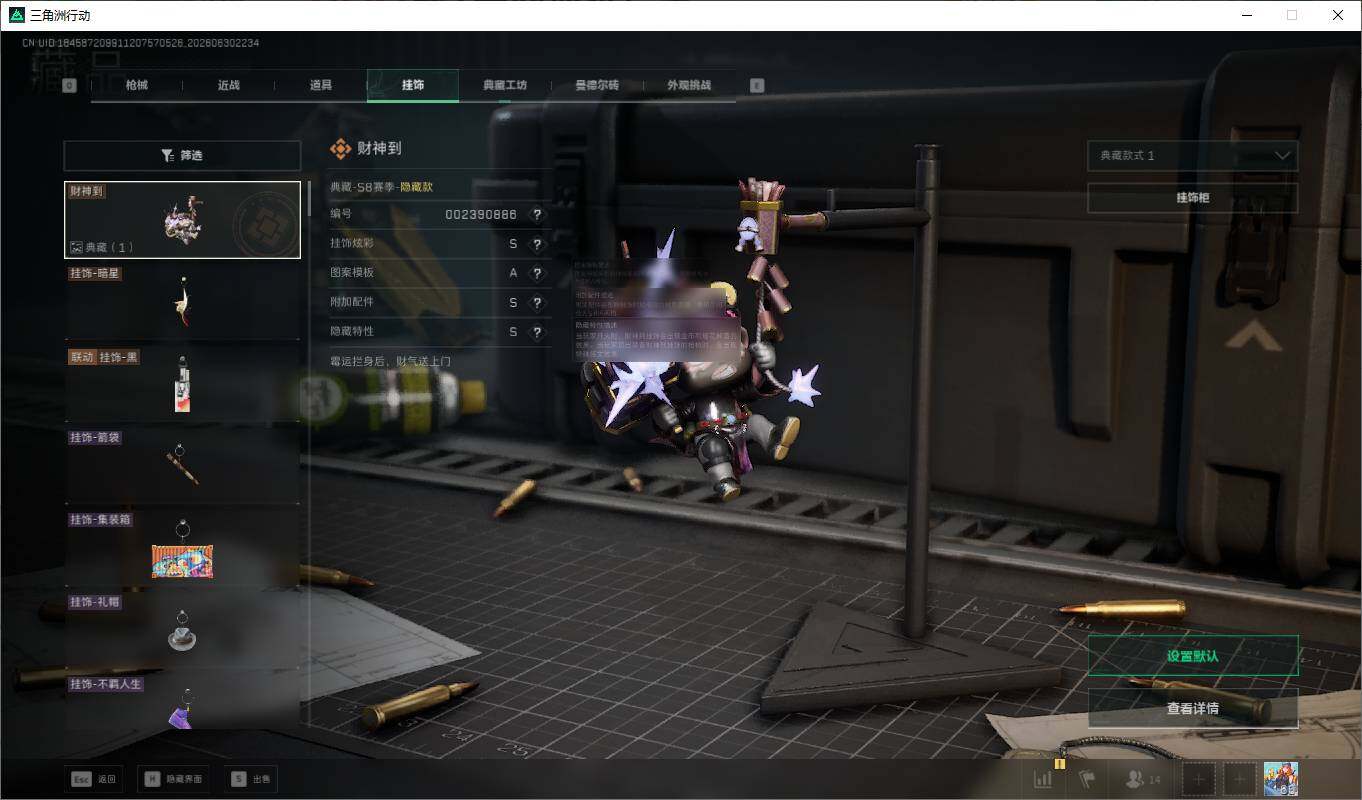Click the help icon beside 图案模板

(537, 273)
